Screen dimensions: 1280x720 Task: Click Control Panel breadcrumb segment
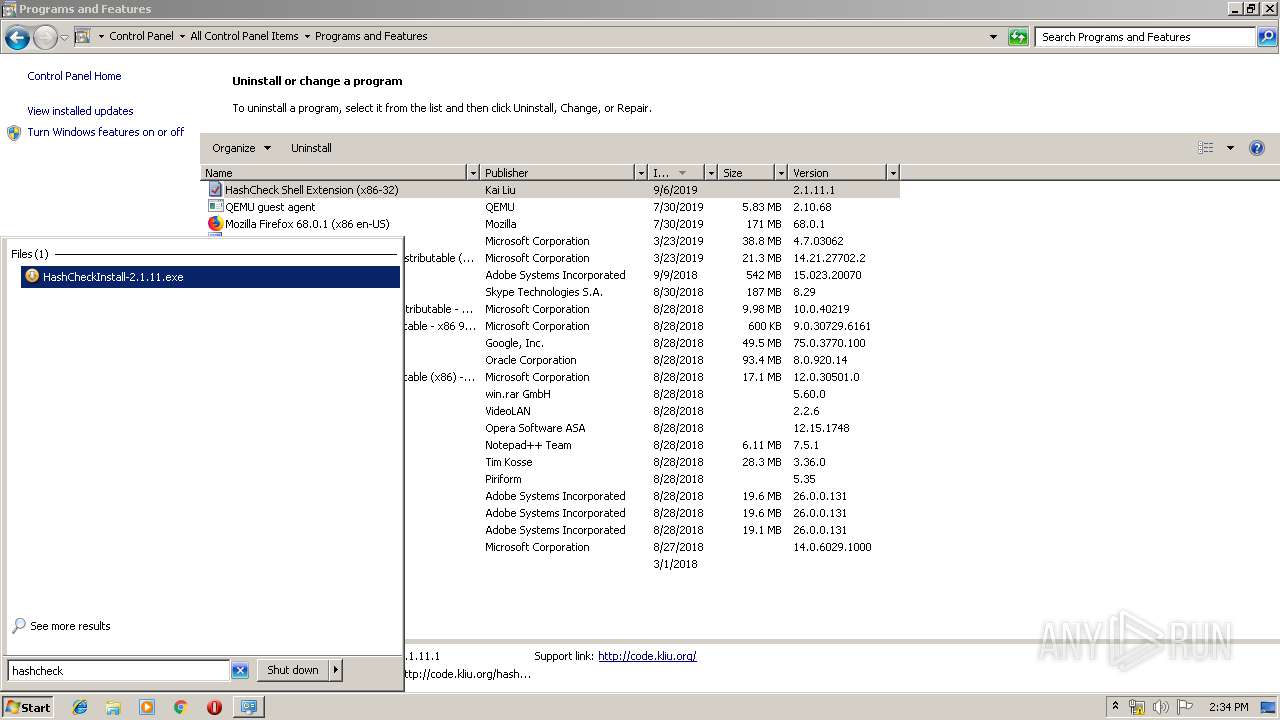pyautogui.click(x=141, y=36)
